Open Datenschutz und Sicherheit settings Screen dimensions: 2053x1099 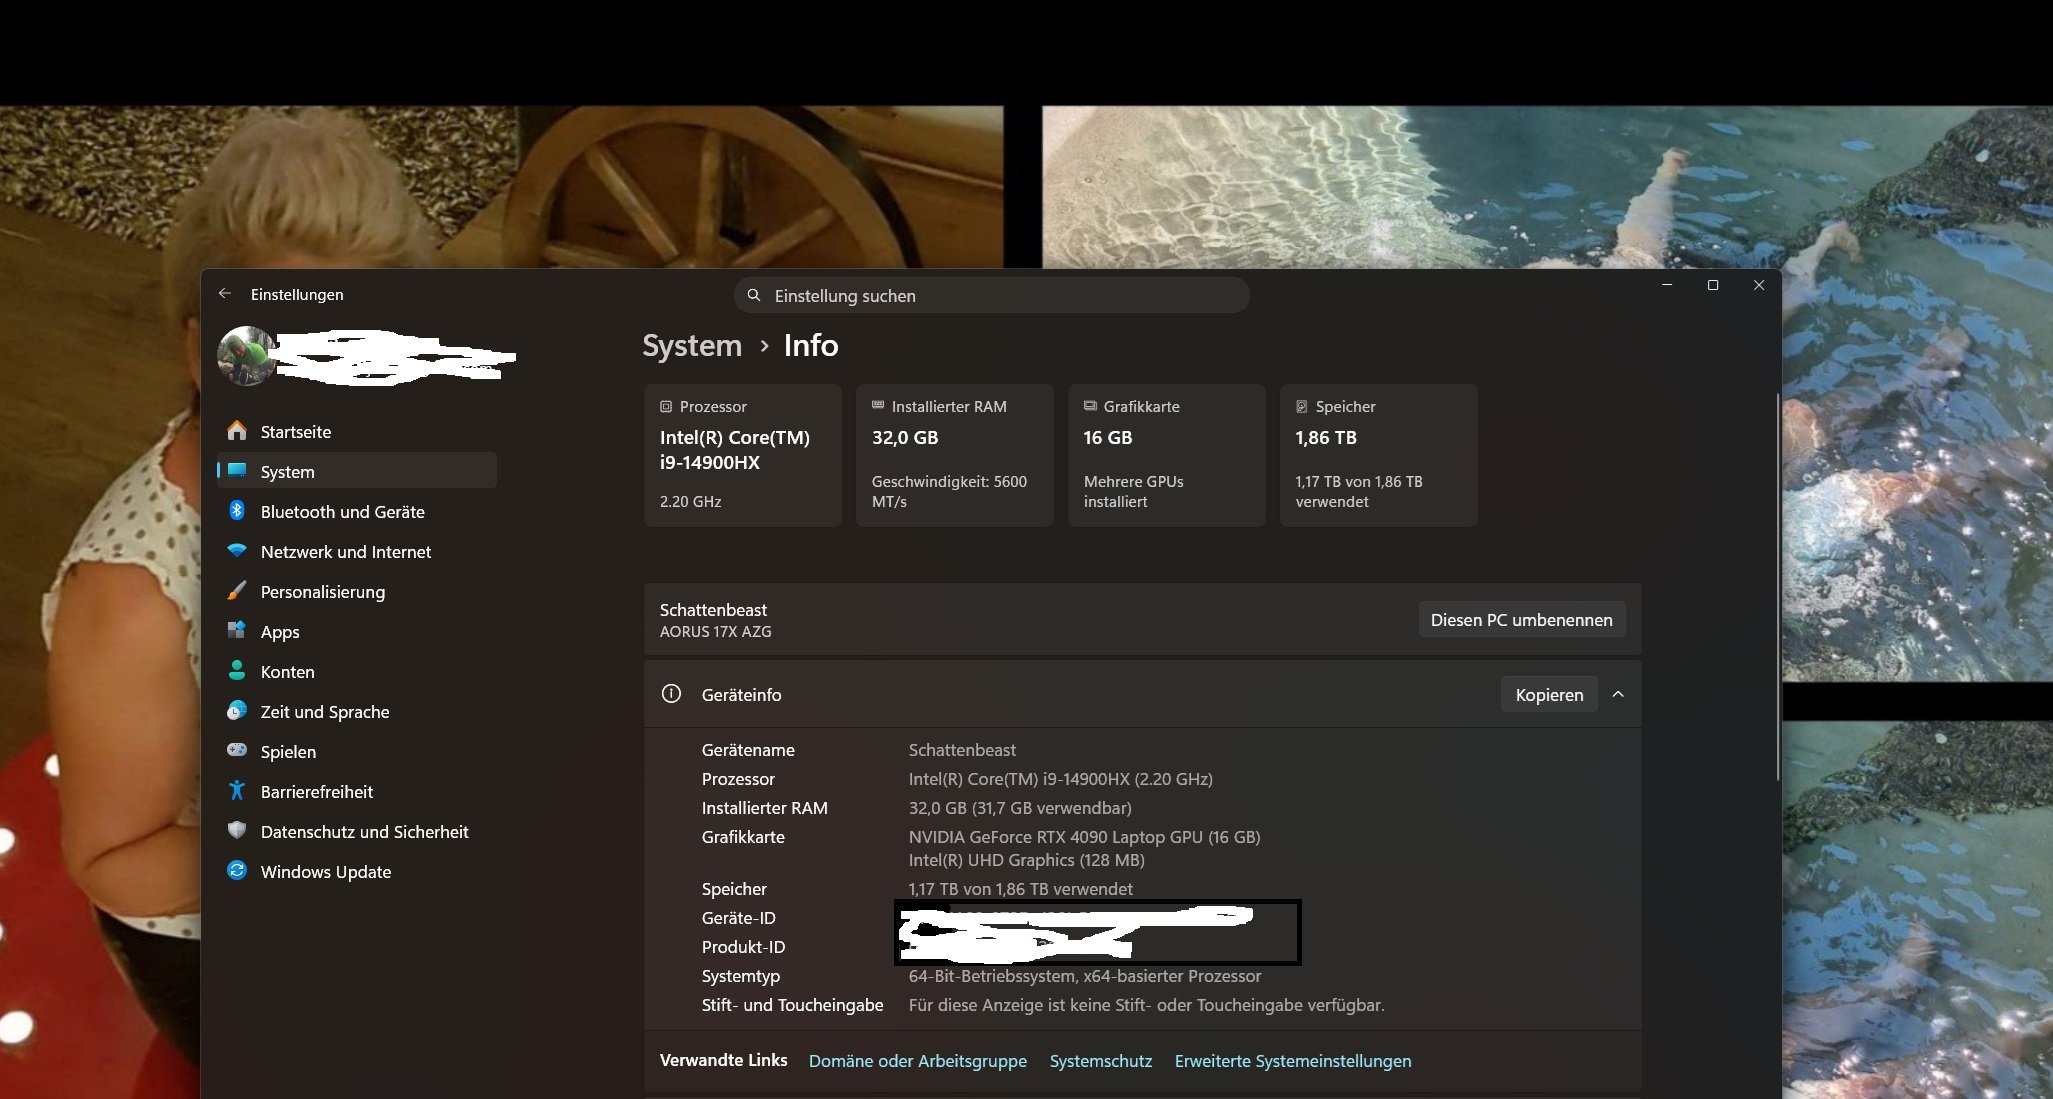click(x=357, y=831)
